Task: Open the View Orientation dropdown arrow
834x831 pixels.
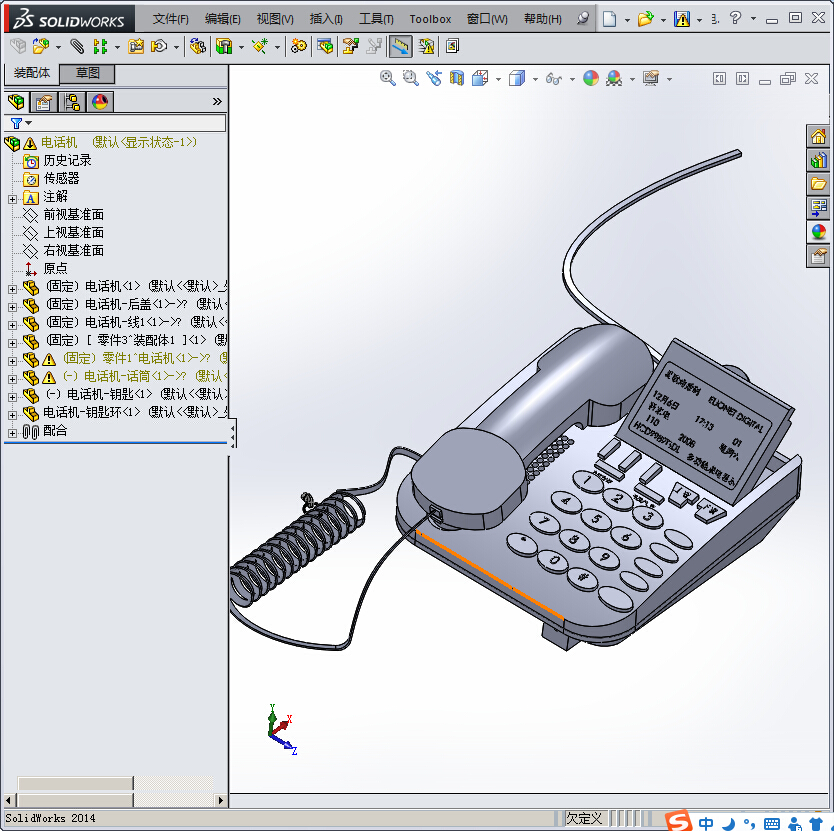Action: [498, 79]
